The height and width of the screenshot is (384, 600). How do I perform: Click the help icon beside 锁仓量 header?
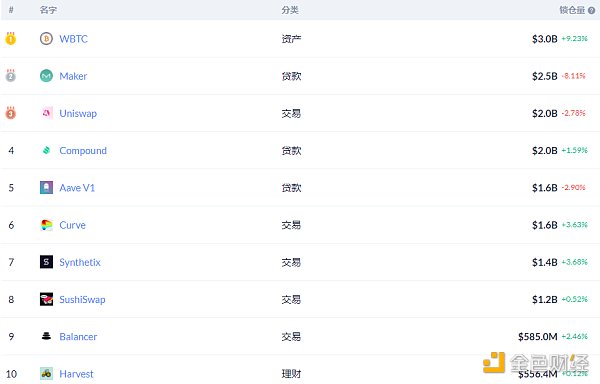(x=591, y=10)
